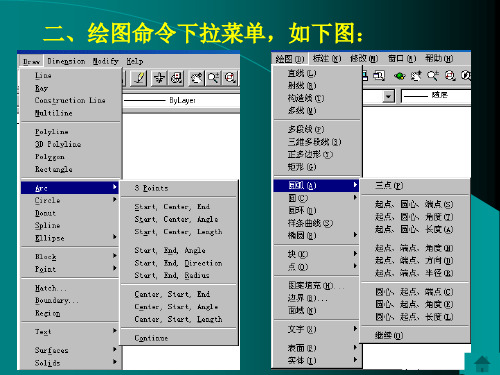Choose Donut from the Draw menu

(x=70, y=213)
